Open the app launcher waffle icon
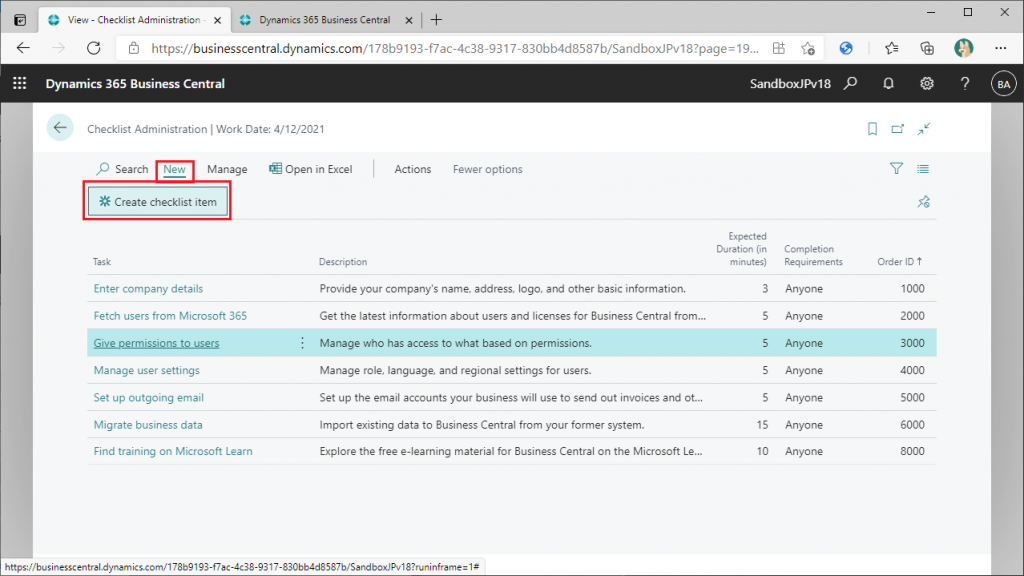Image resolution: width=1024 pixels, height=576 pixels. coord(20,84)
